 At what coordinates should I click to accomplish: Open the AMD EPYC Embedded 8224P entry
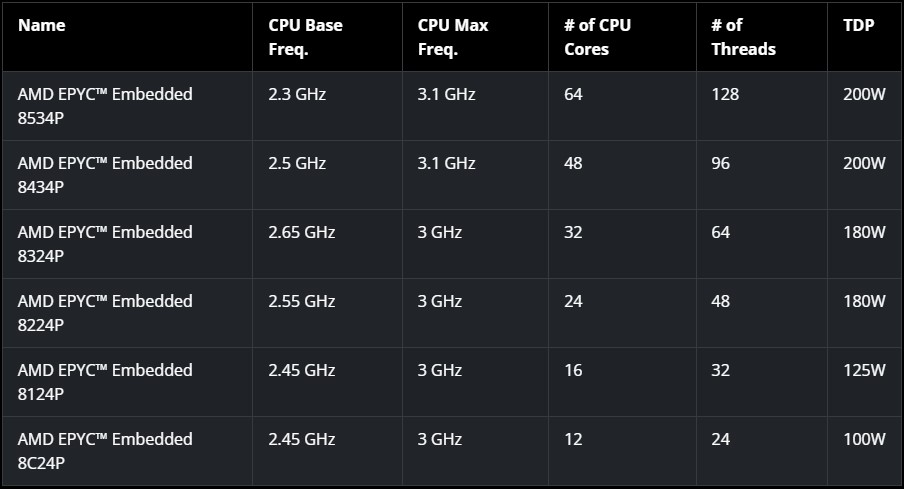105,312
